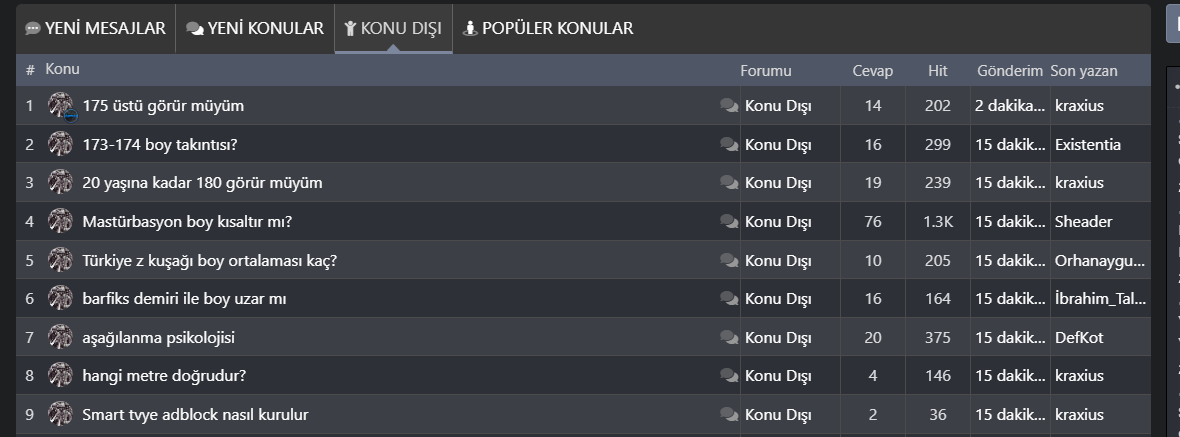The image size is (1180, 437).
Task: Open Existentia's user profile link
Action: click(1087, 145)
